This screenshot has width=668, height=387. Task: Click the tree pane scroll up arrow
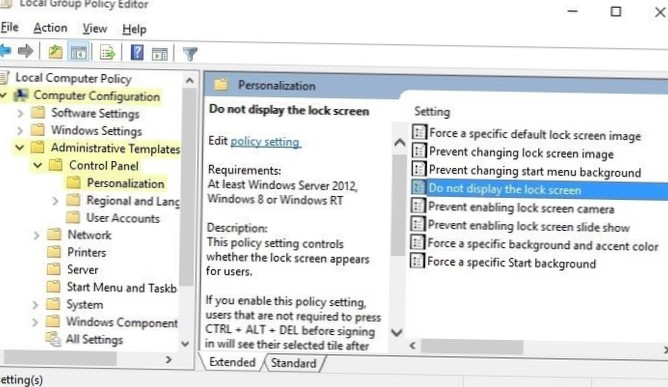click(x=190, y=80)
